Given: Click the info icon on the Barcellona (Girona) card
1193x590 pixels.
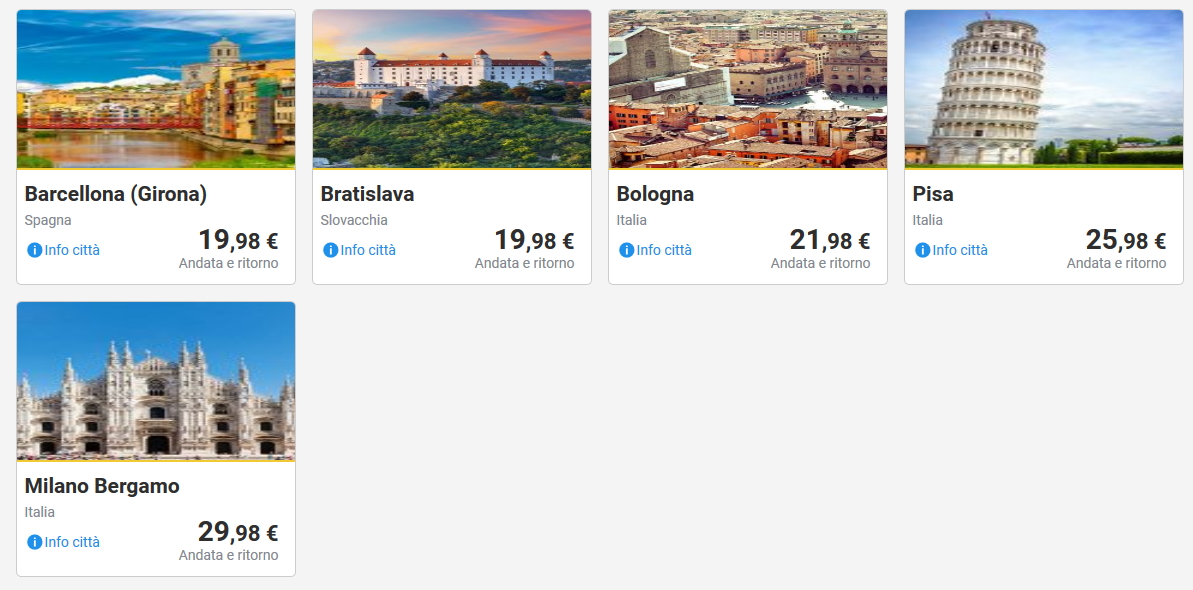Looking at the screenshot, I should (34, 250).
